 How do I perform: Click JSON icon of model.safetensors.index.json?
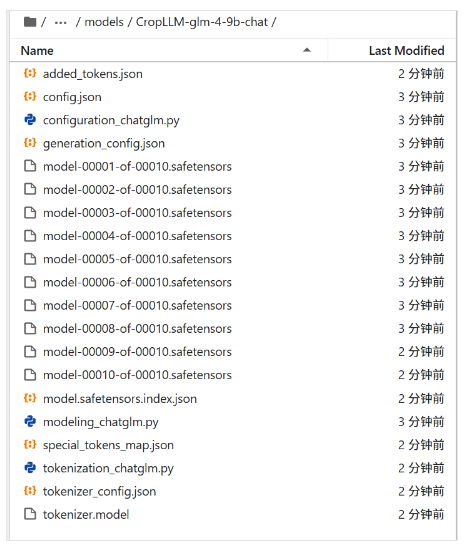[x=30, y=398]
